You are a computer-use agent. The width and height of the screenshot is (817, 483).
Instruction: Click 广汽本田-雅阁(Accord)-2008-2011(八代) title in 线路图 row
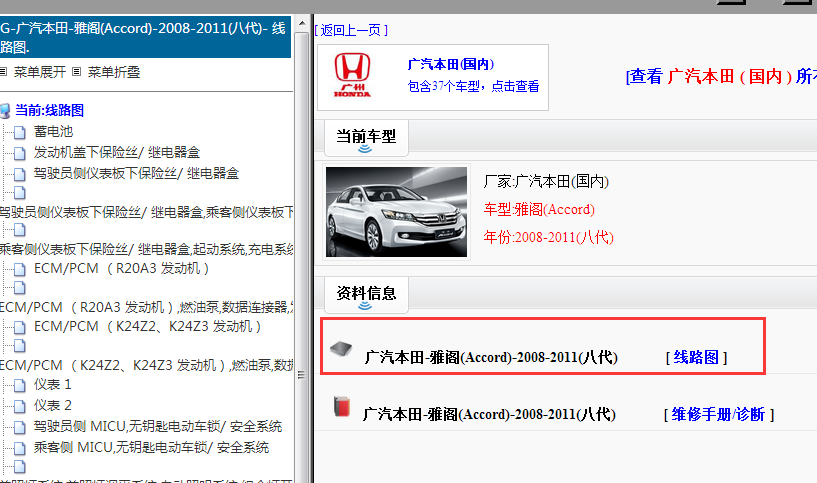(x=491, y=357)
